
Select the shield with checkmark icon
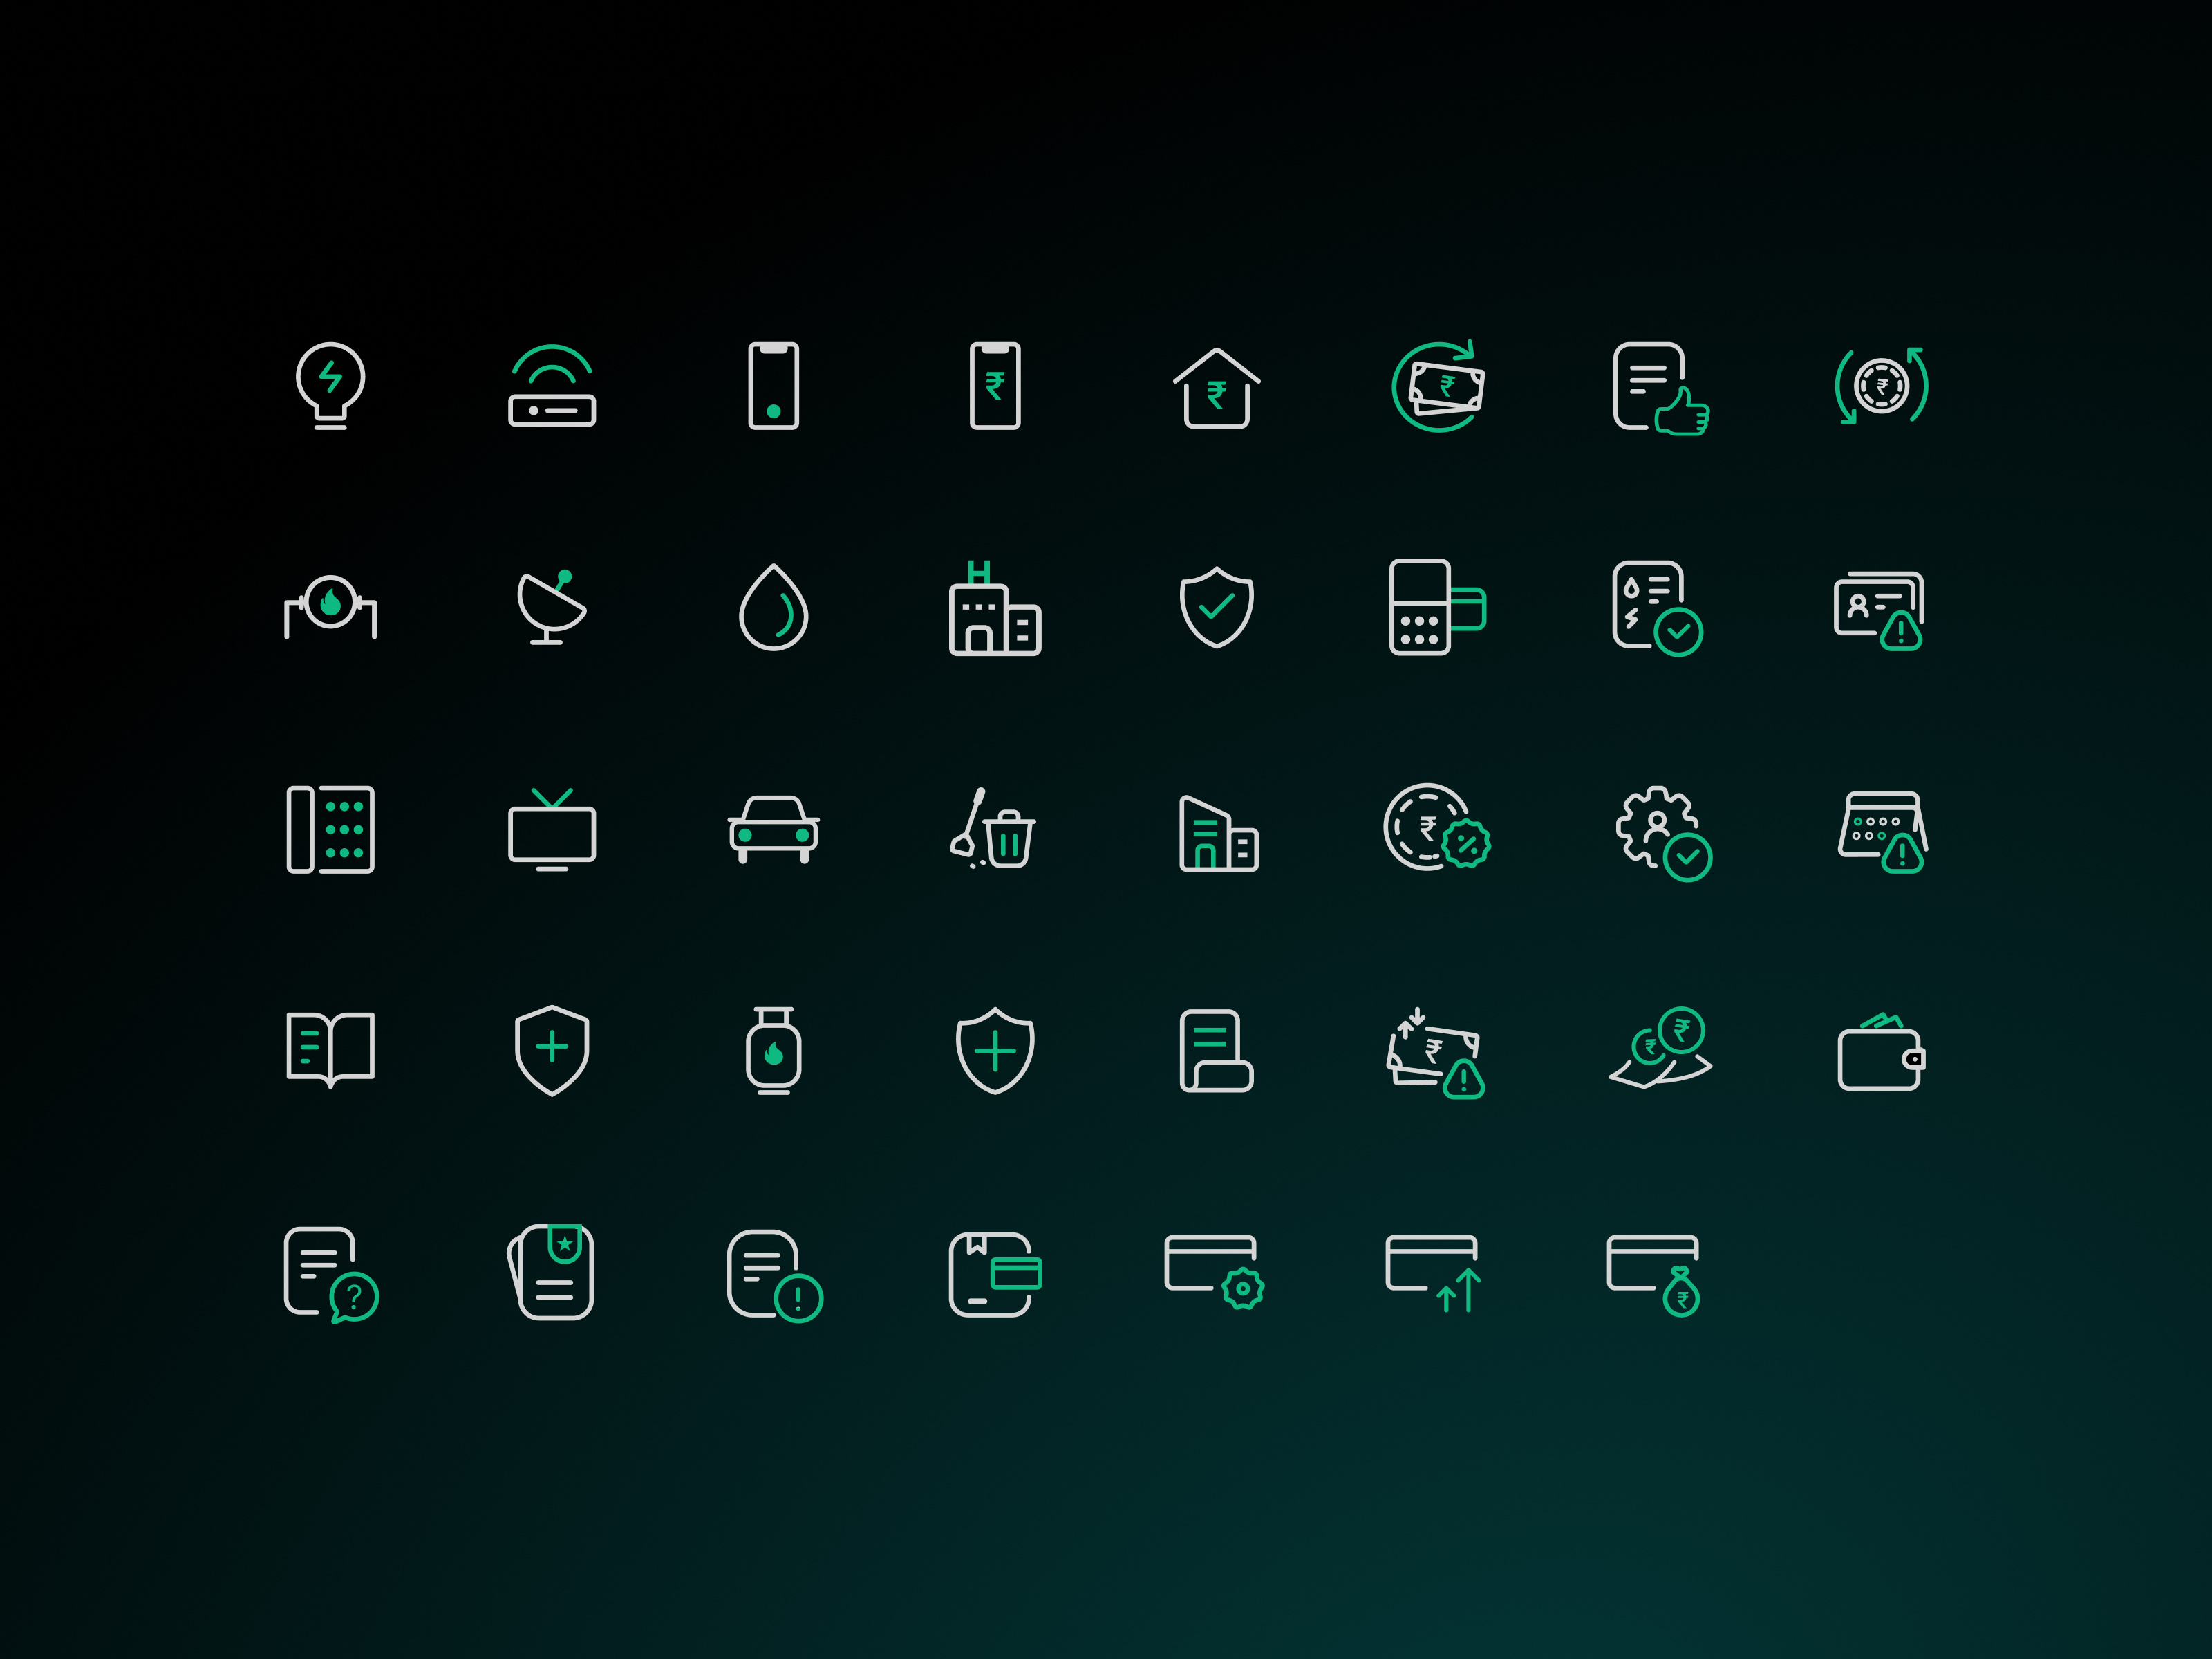[x=1216, y=607]
